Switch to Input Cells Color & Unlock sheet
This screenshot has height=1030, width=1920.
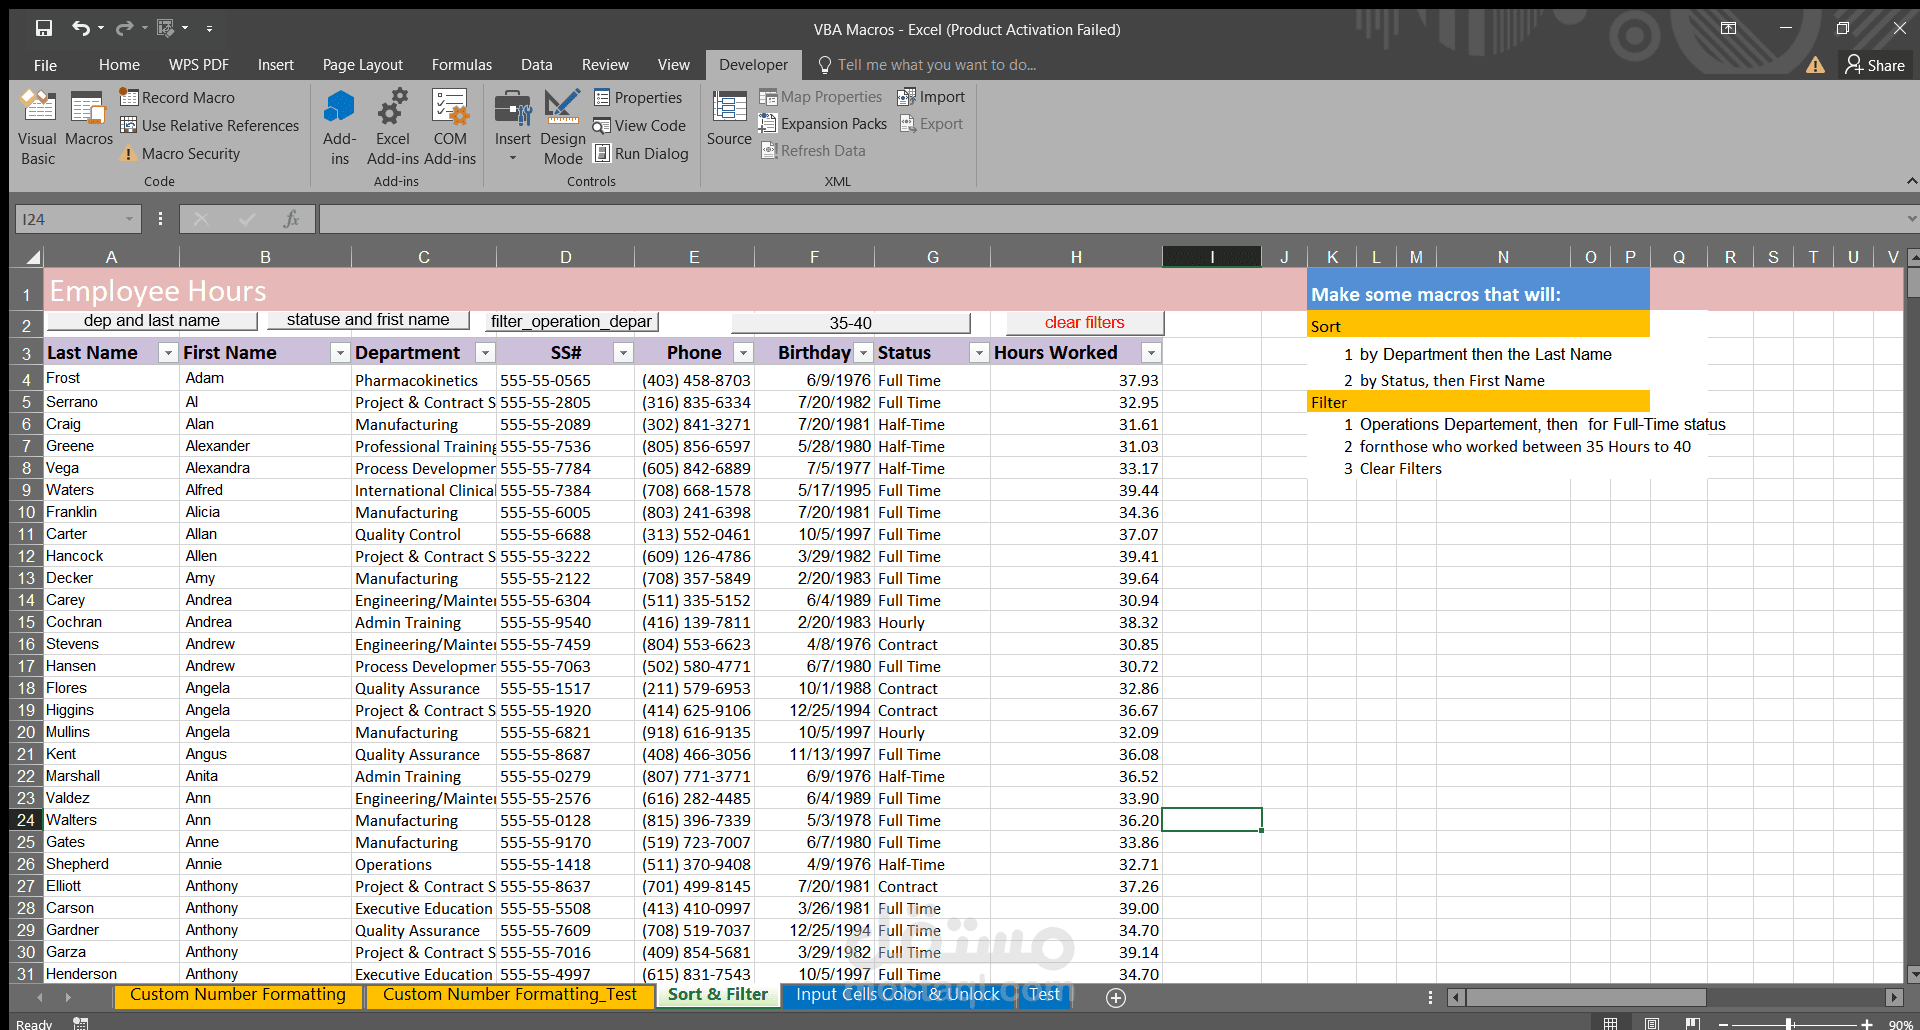click(898, 995)
